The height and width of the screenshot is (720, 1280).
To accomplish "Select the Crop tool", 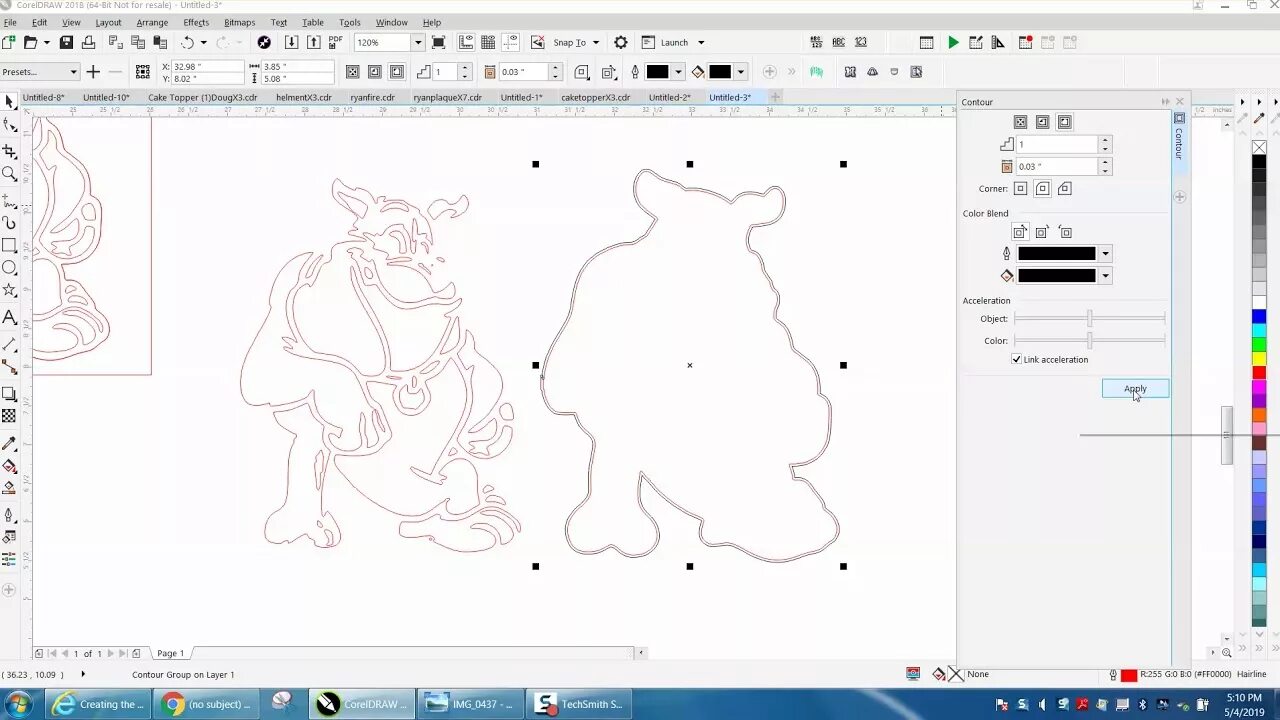I will (9, 151).
